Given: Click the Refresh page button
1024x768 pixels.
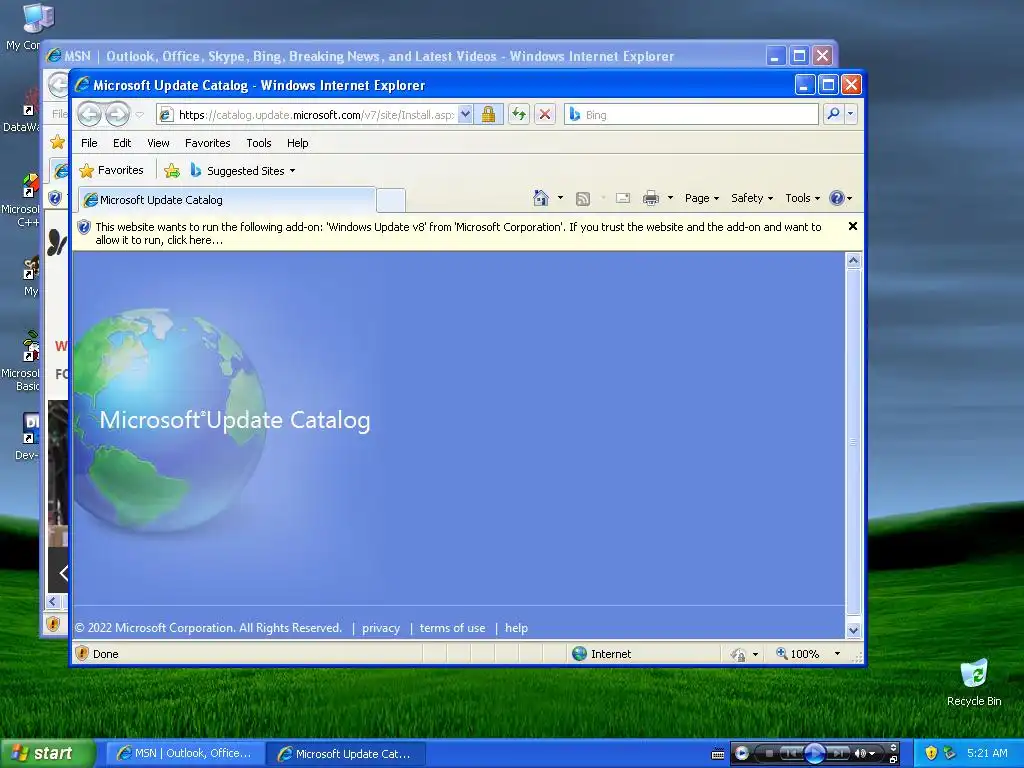Looking at the screenshot, I should pos(519,115).
